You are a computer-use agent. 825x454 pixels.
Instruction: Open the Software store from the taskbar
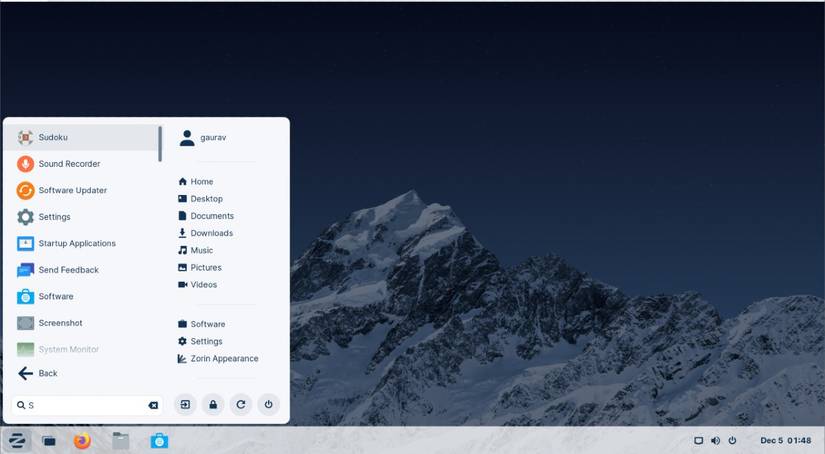pos(159,441)
